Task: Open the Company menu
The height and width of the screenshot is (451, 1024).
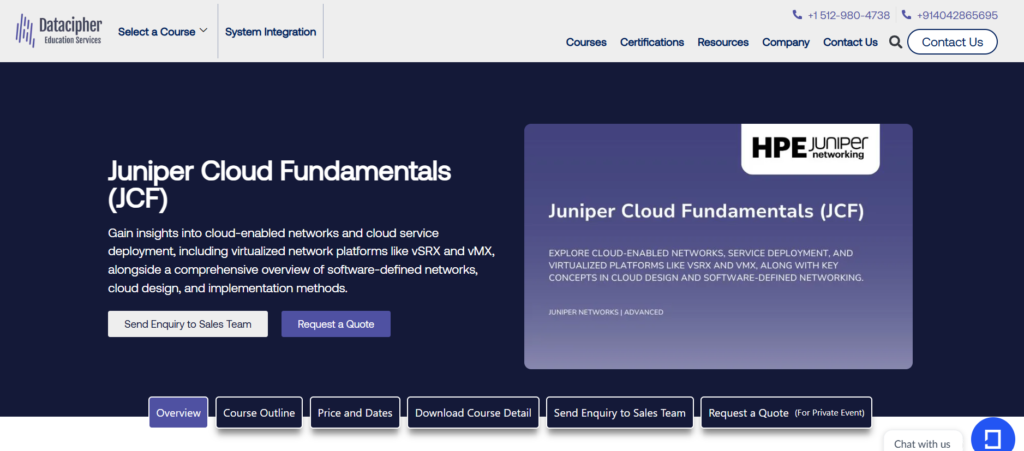Action: 786,42
